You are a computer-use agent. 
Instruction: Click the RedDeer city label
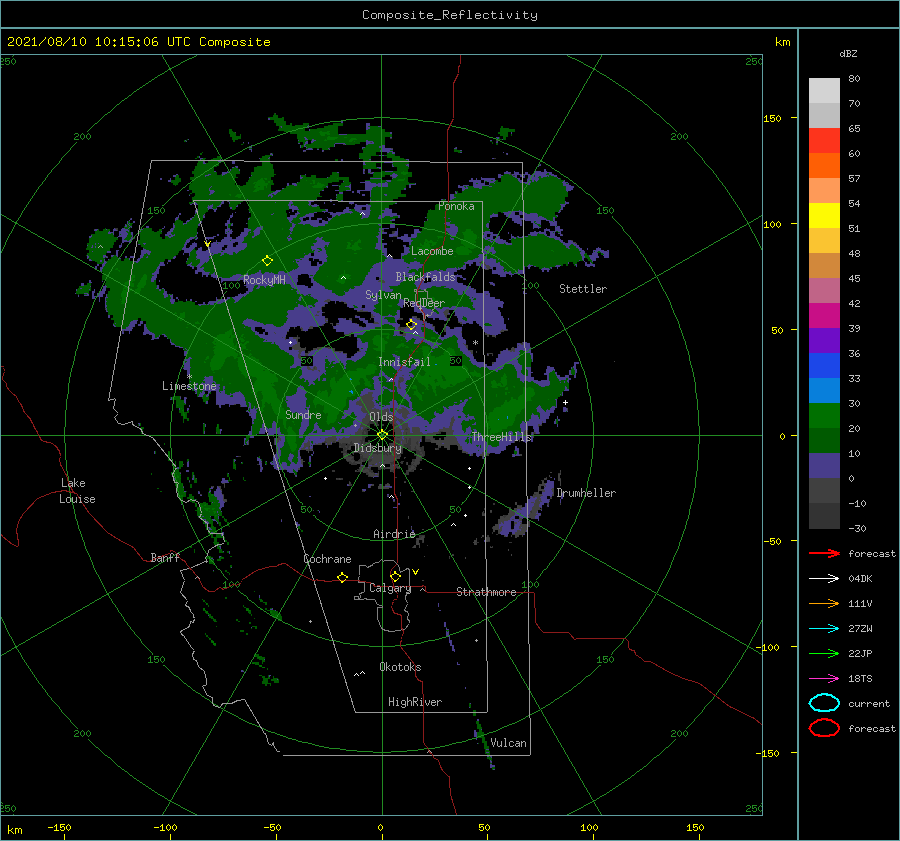click(424, 303)
